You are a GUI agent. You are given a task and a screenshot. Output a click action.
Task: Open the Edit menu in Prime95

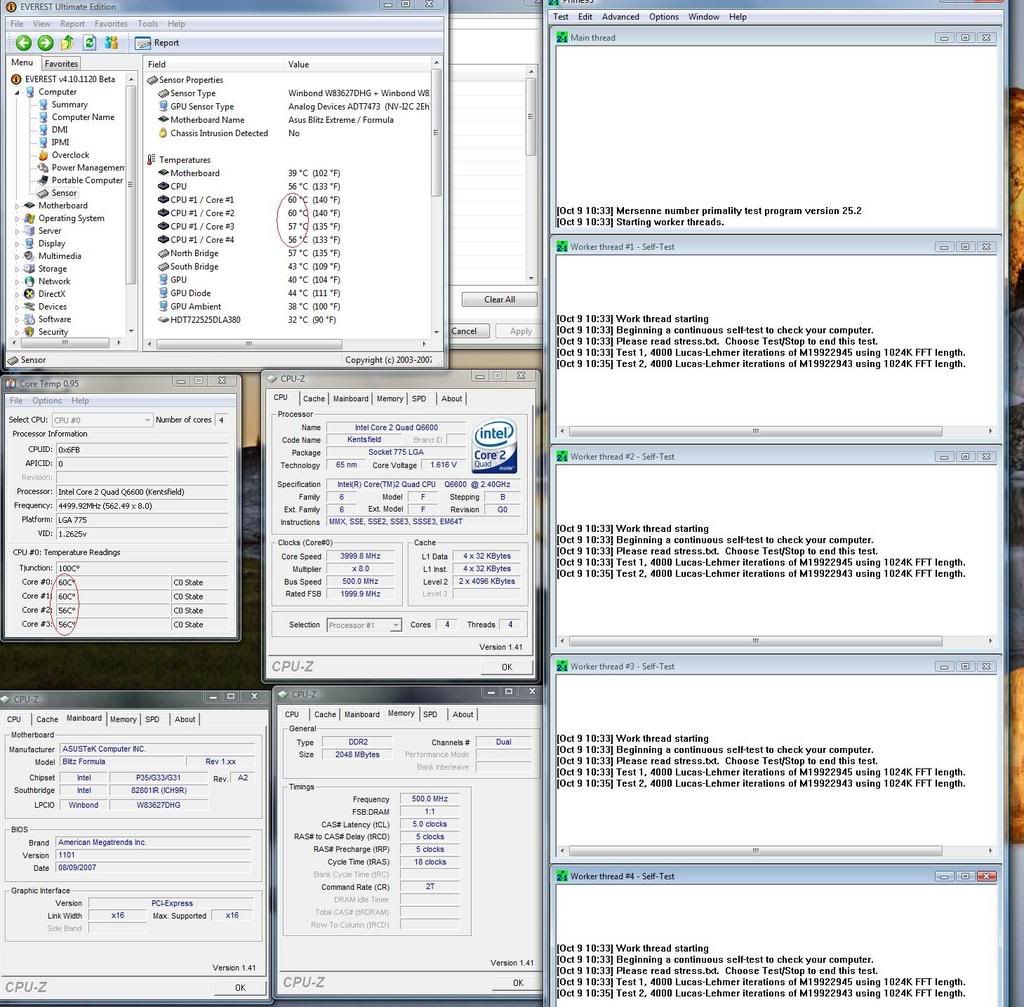[x=585, y=17]
